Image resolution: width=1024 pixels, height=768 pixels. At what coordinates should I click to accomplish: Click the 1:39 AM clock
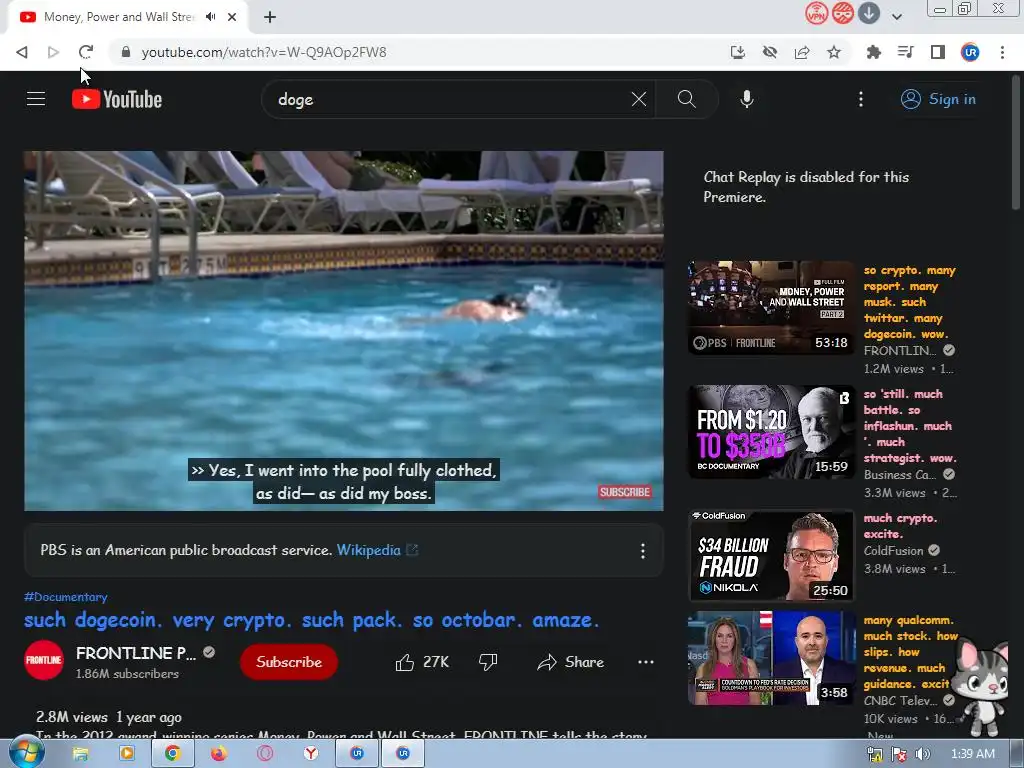(x=972, y=754)
